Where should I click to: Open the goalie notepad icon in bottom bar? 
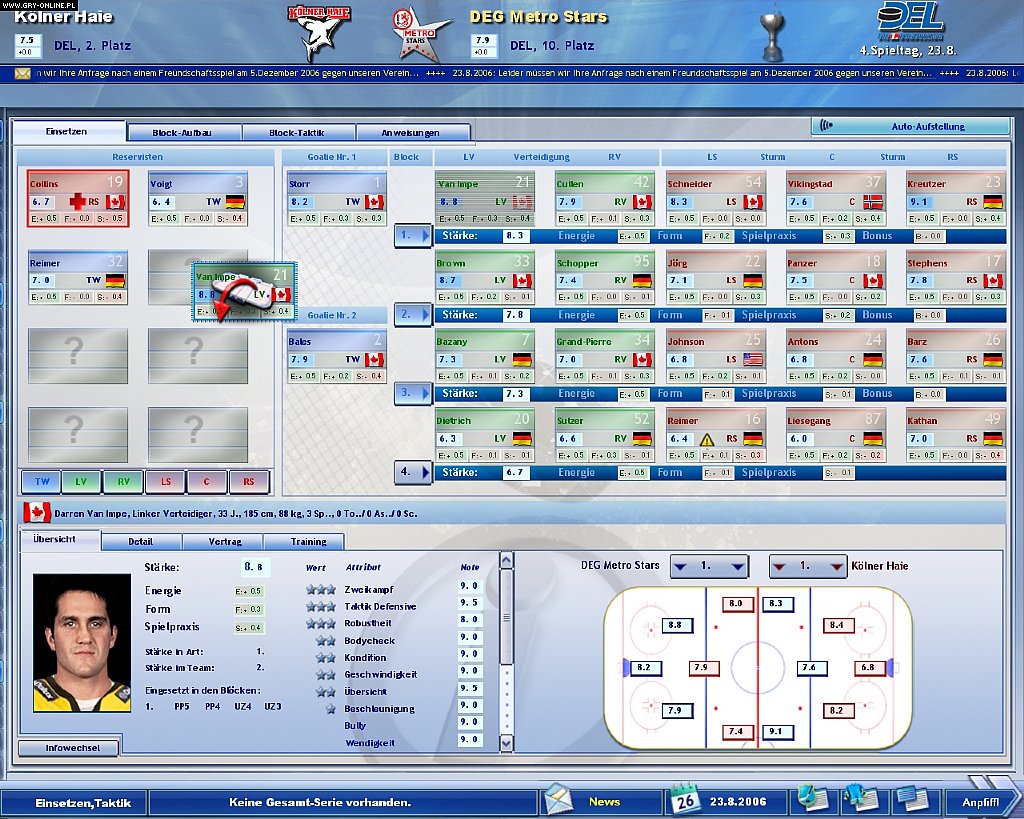coord(812,798)
